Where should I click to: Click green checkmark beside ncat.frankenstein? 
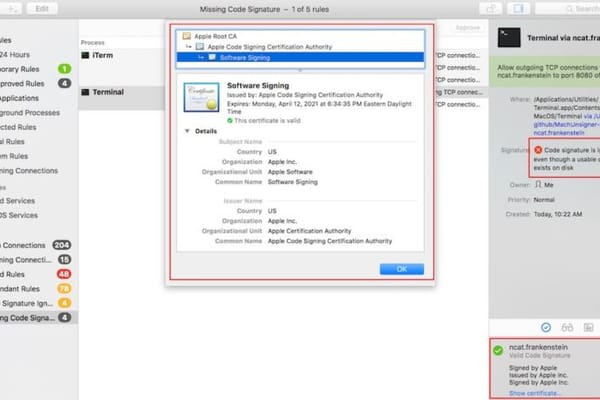pyautogui.click(x=498, y=350)
